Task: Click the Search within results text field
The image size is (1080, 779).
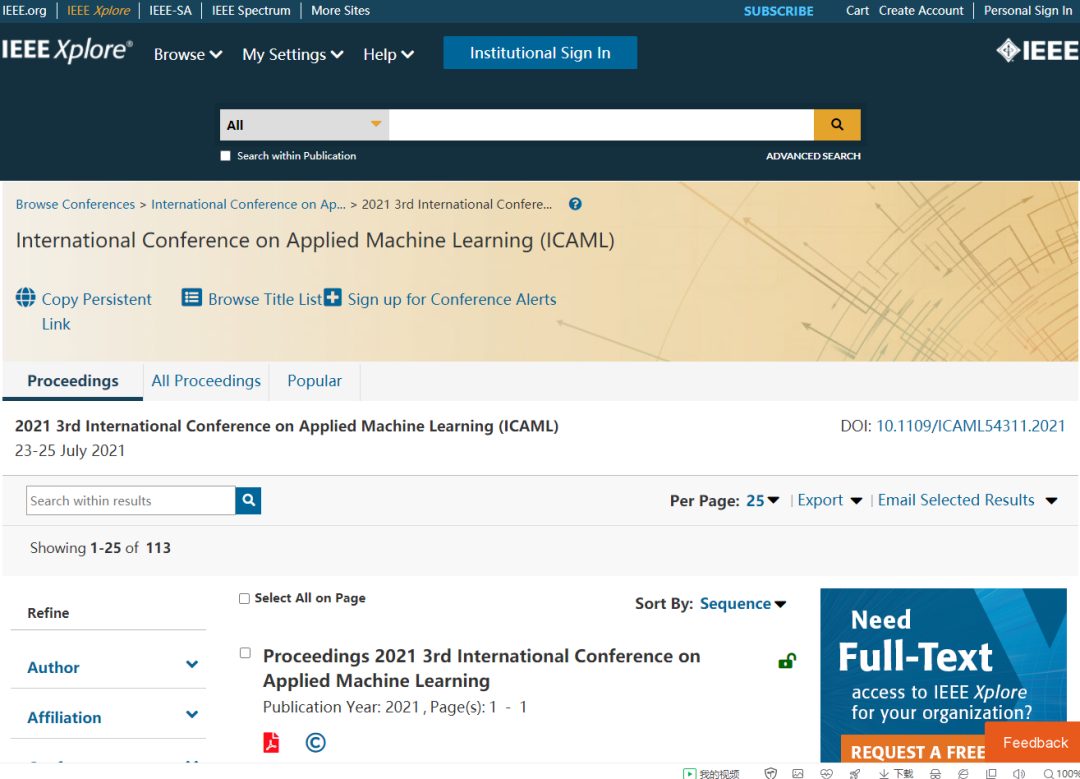Action: tap(131, 501)
